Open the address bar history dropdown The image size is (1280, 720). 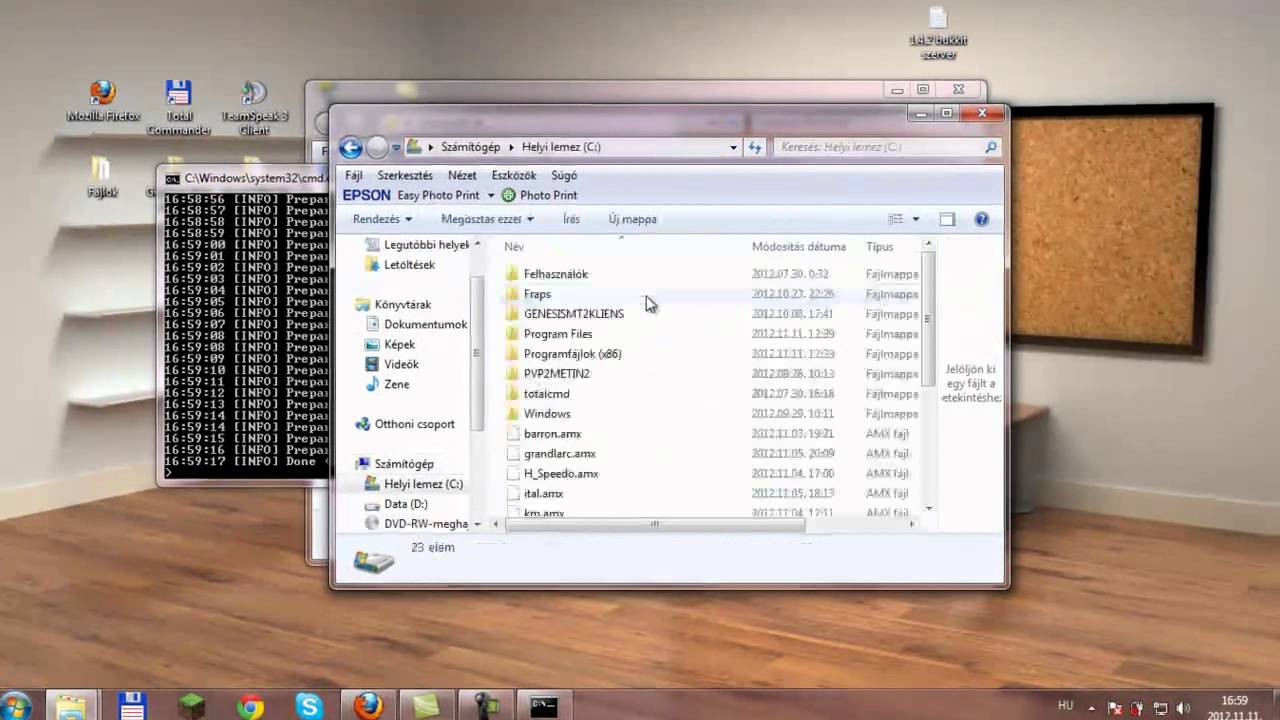(733, 147)
